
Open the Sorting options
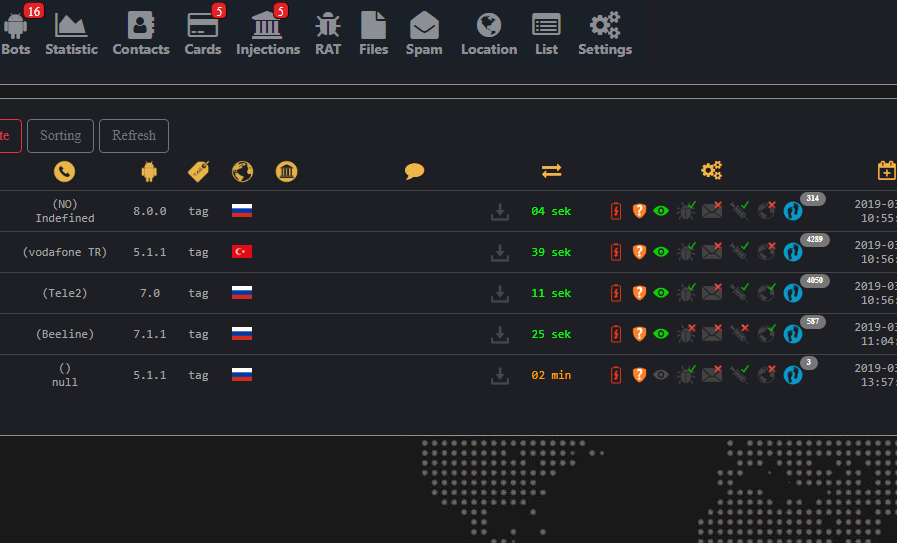click(61, 136)
